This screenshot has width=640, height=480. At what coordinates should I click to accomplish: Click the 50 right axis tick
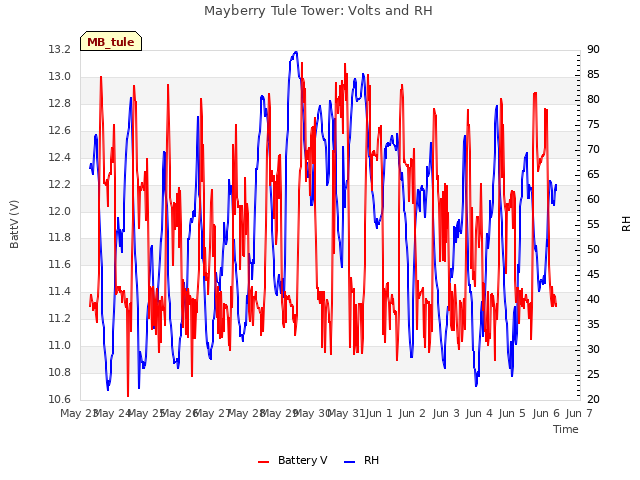[x=593, y=249]
